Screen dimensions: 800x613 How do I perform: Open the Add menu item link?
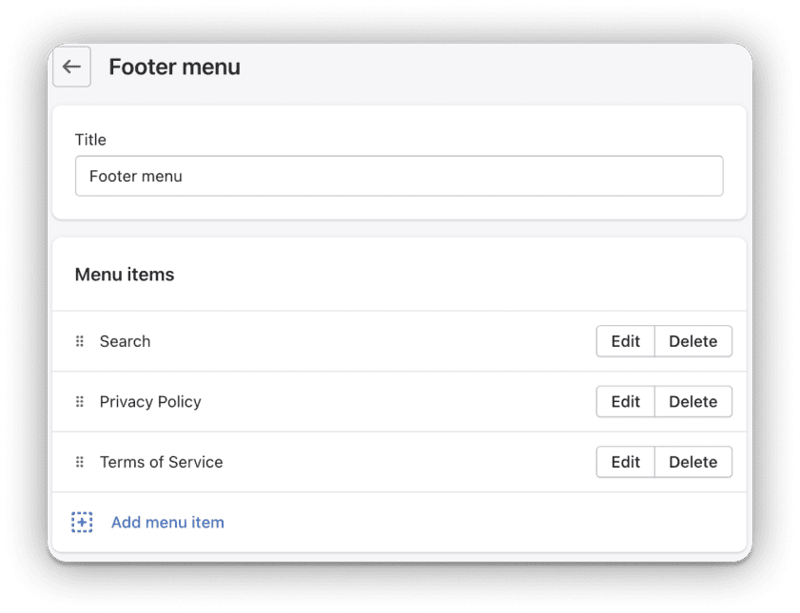point(167,522)
